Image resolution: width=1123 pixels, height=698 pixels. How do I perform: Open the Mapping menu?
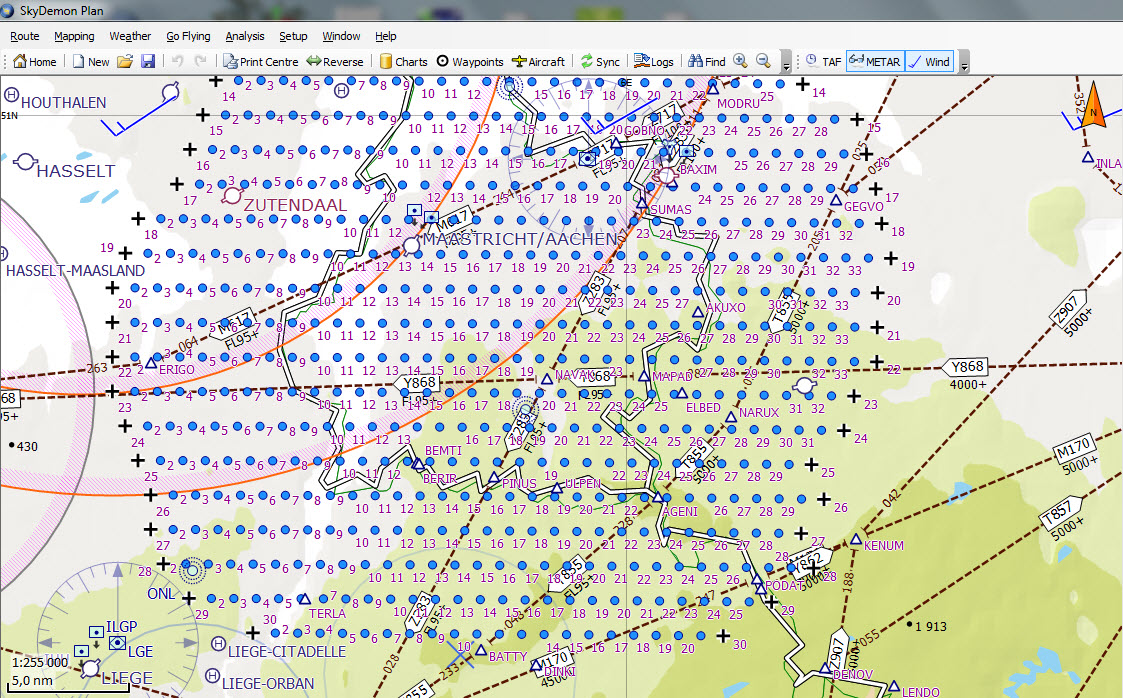click(74, 36)
